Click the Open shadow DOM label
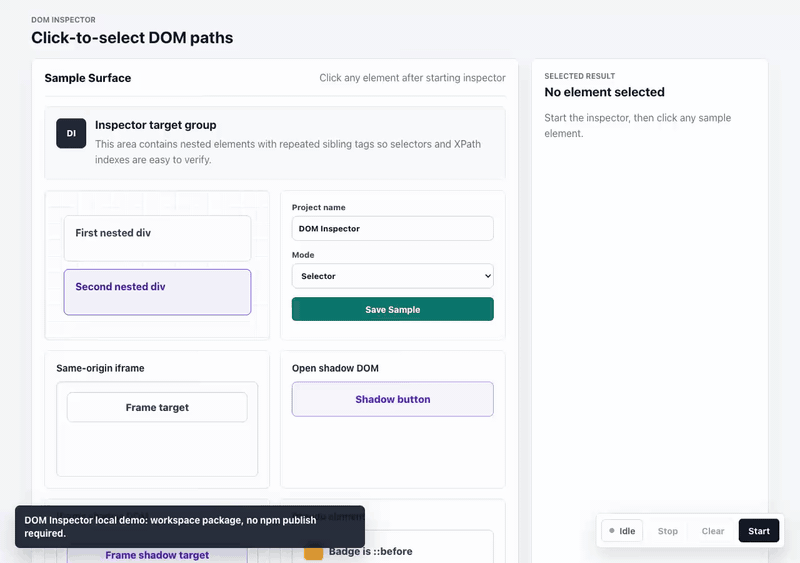800x563 pixels. (335, 368)
